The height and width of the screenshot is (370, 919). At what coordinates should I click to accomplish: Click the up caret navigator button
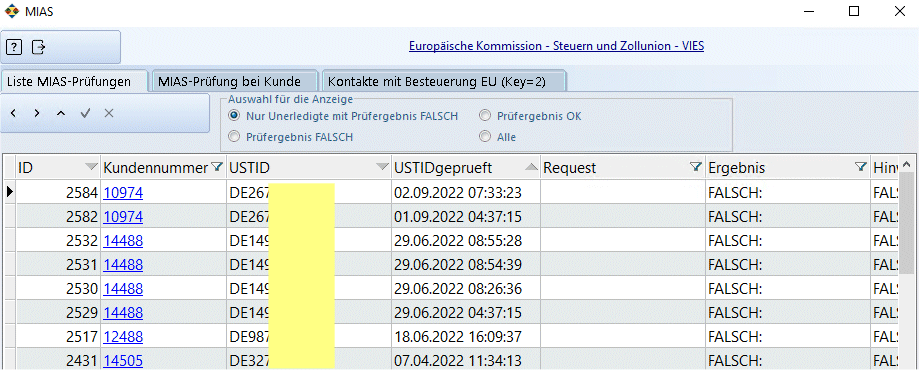pos(61,113)
